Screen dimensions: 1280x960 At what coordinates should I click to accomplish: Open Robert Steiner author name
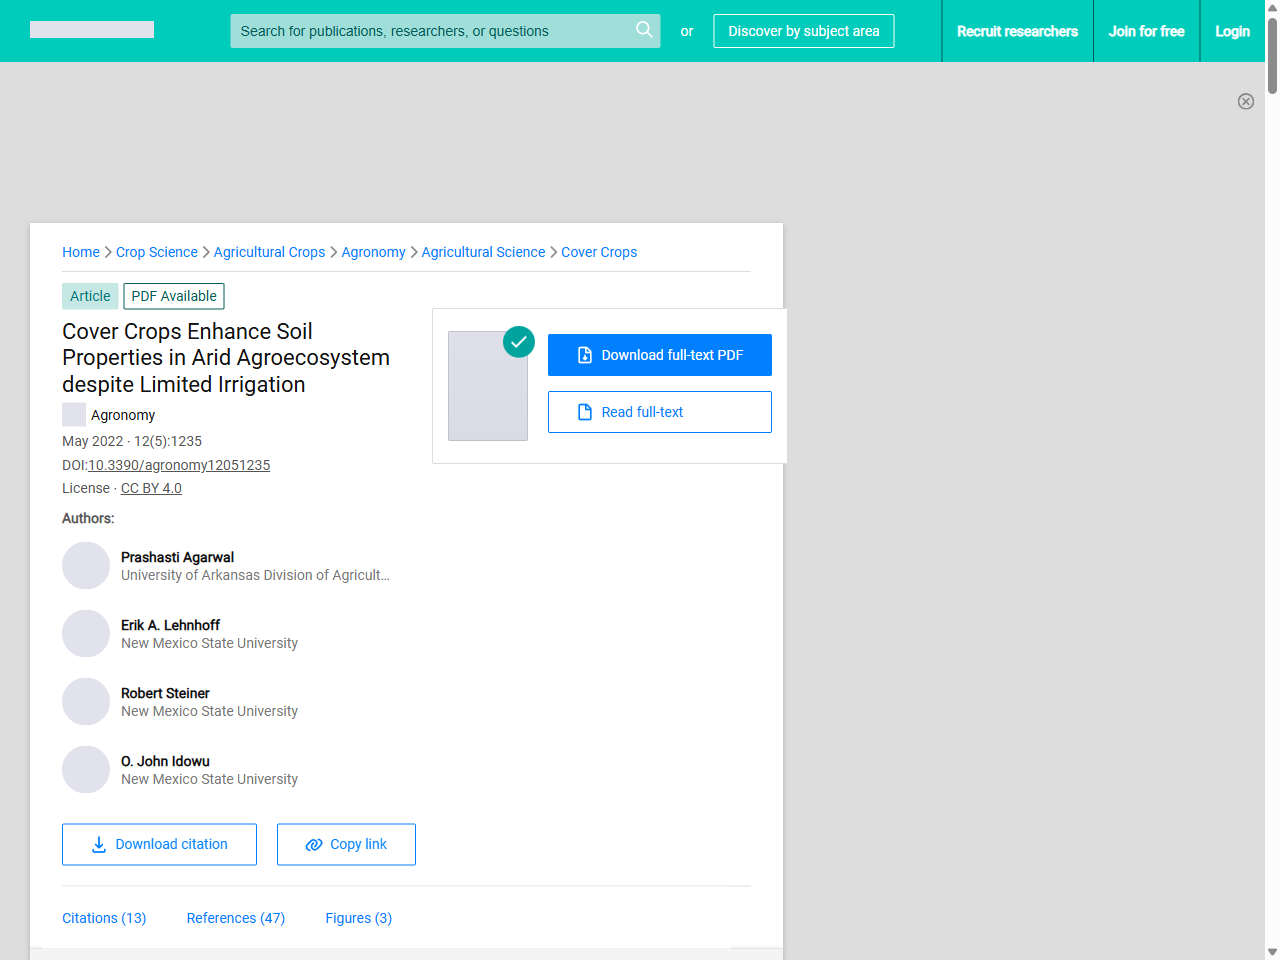[165, 693]
